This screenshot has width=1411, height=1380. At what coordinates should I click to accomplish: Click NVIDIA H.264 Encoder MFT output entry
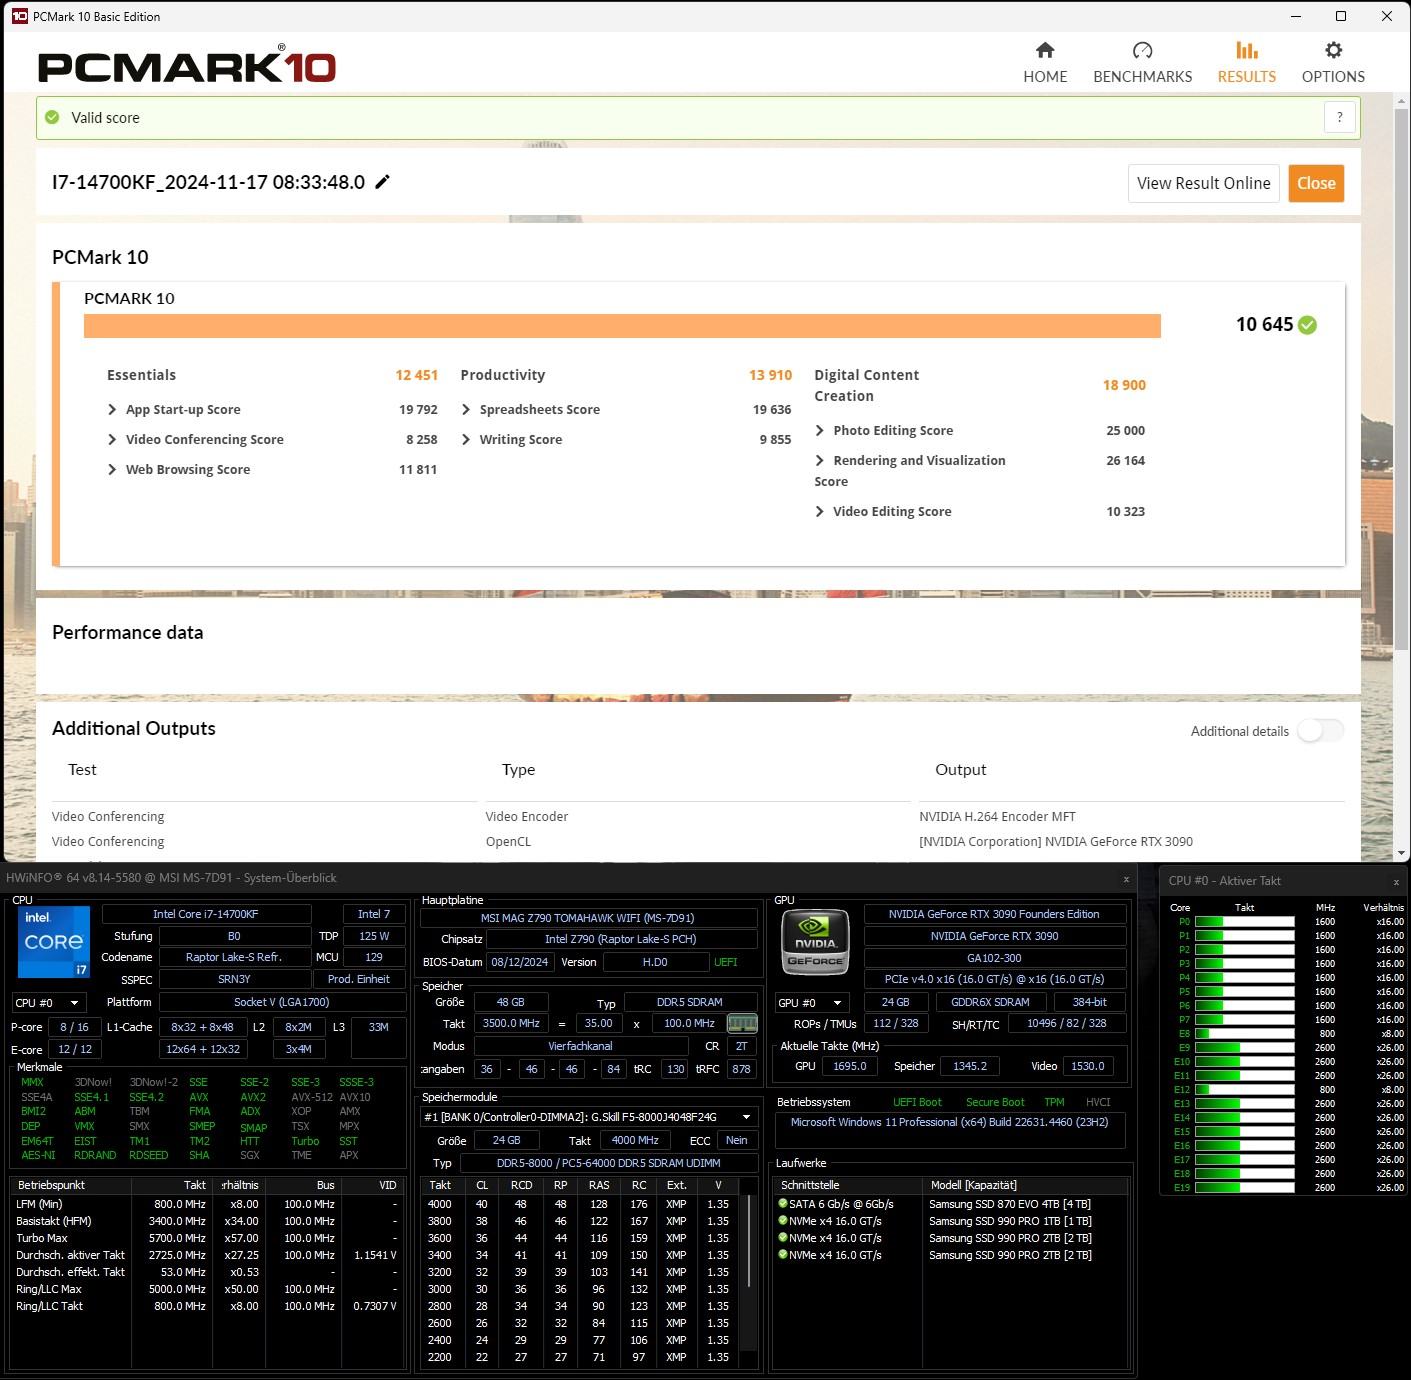pos(997,816)
